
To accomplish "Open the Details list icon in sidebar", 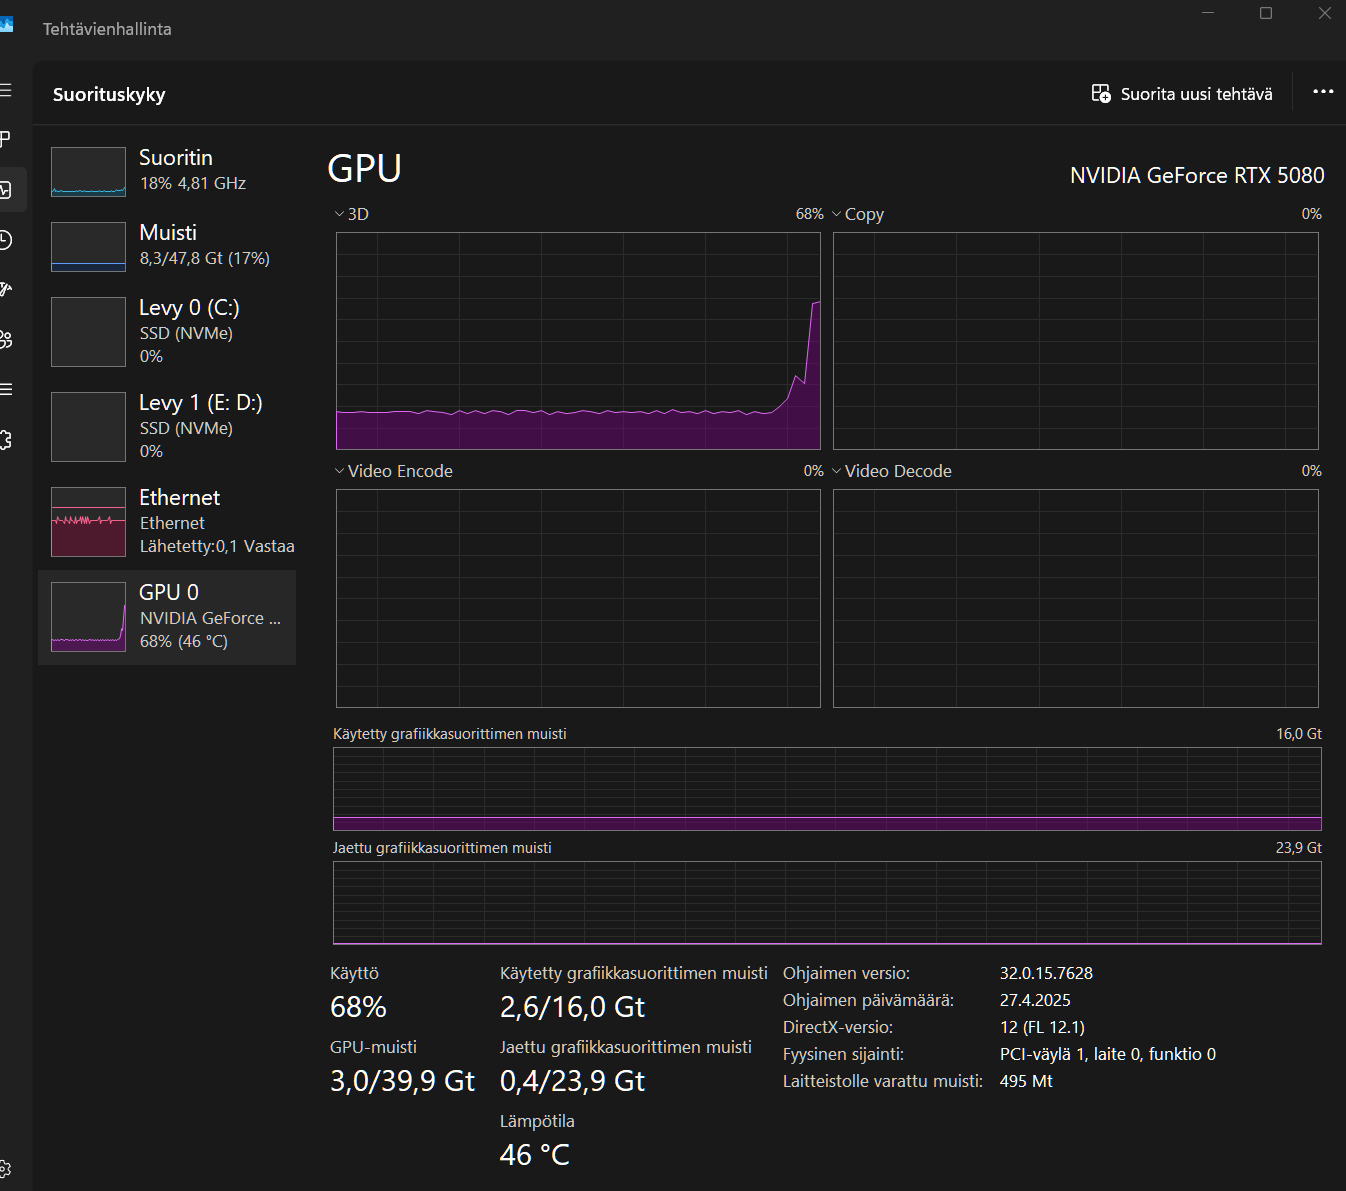I will (x=5, y=389).
